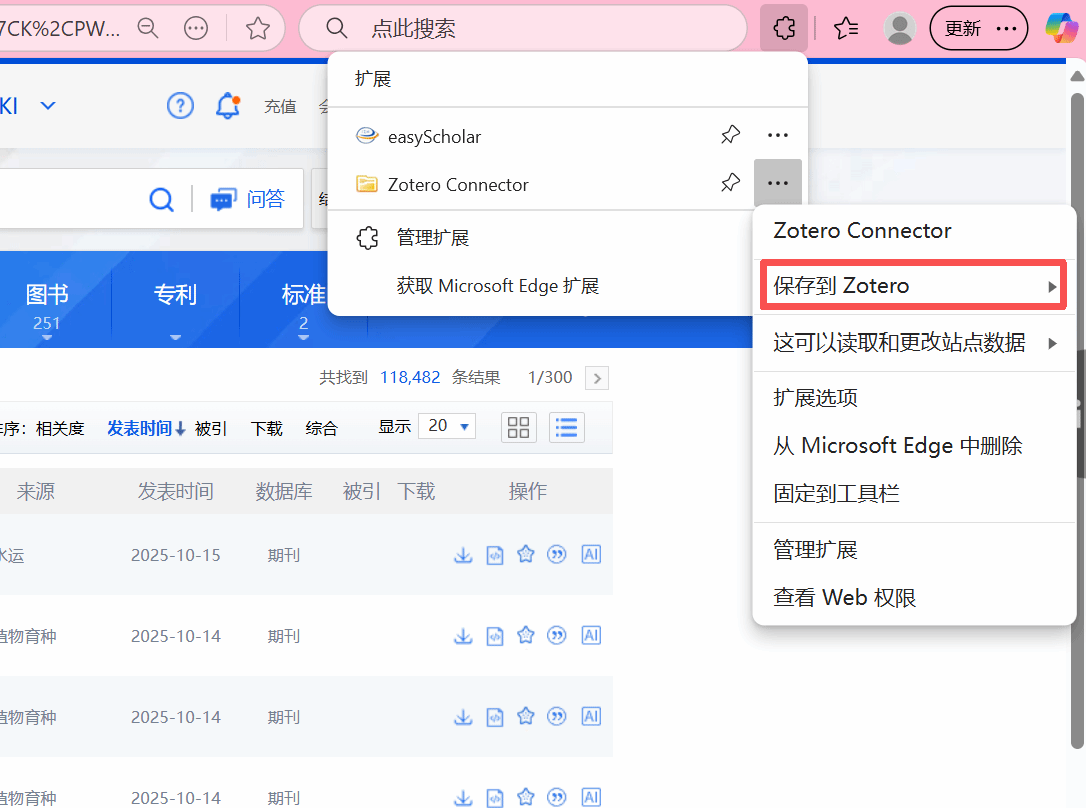
Task: Open the favorites list icon in toolbar
Action: pyautogui.click(x=846, y=28)
